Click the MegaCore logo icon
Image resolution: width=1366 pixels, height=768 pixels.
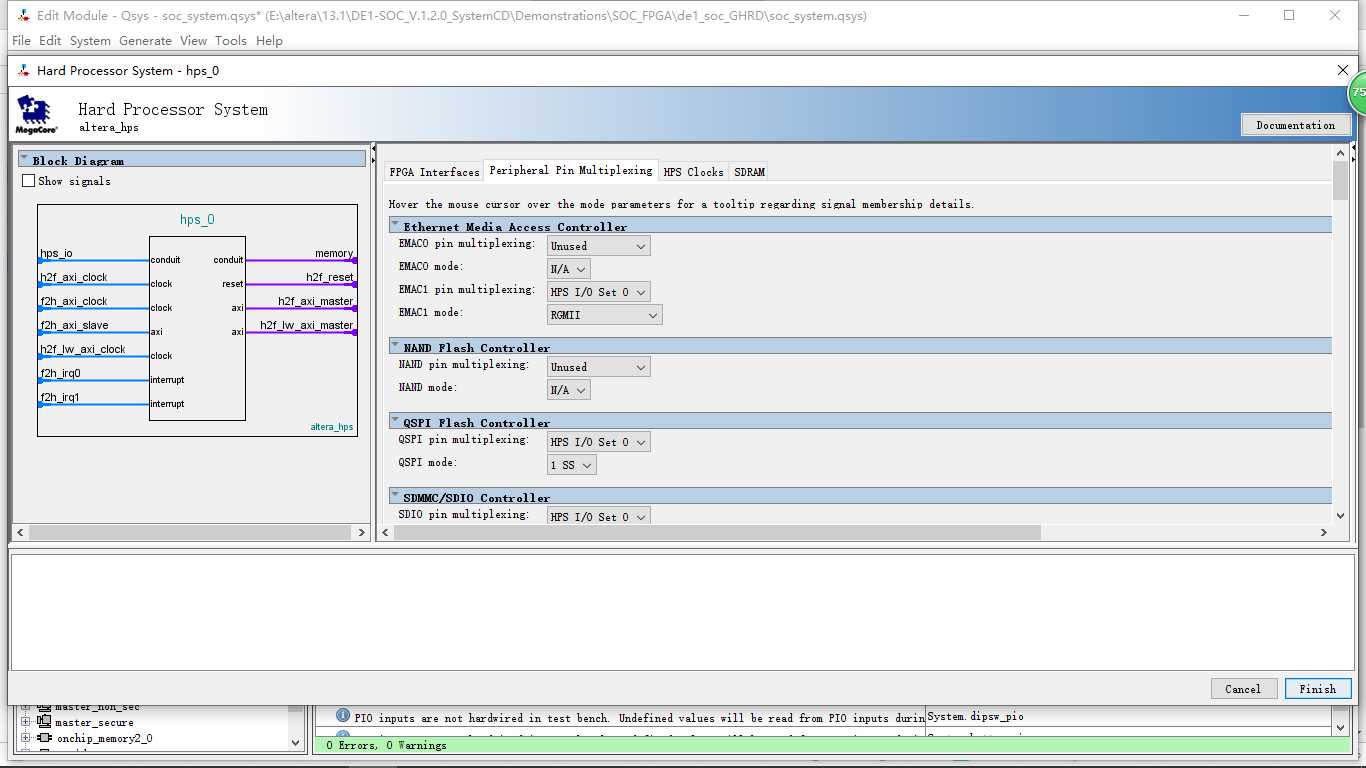36,115
